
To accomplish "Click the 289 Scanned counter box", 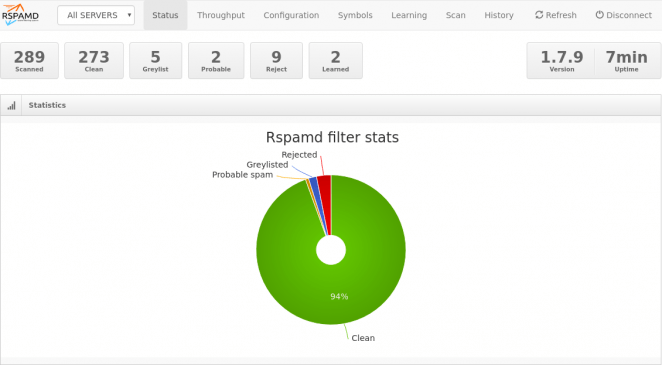I will (29, 60).
